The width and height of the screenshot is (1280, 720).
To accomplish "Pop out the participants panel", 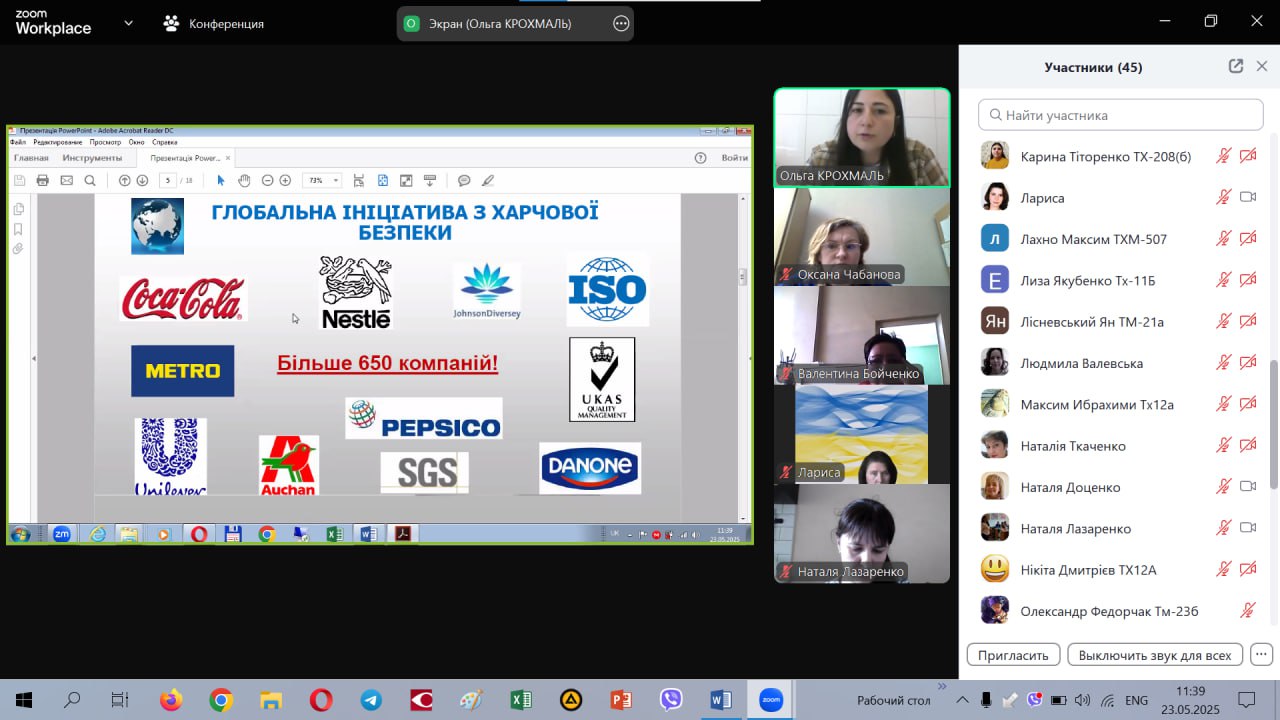I will [x=1236, y=66].
